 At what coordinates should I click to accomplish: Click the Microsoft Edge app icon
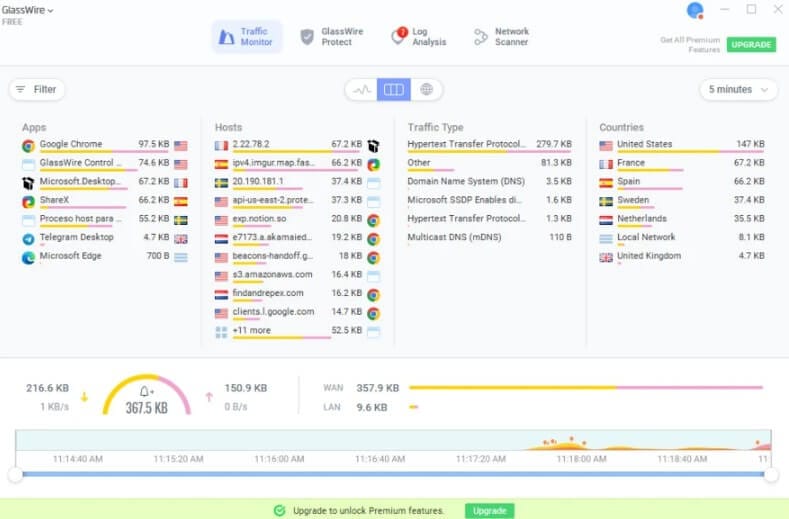[28, 258]
